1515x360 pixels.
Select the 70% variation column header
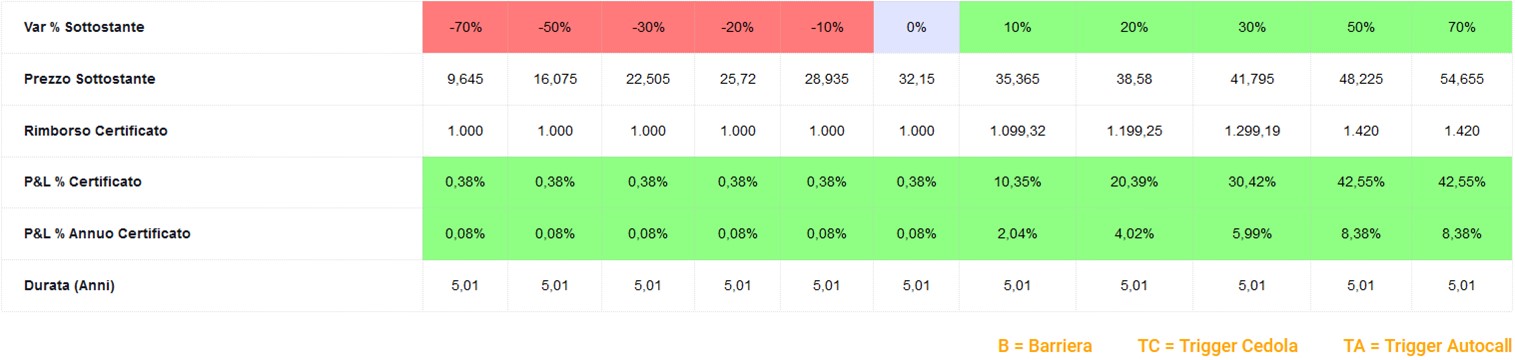[1461, 27]
